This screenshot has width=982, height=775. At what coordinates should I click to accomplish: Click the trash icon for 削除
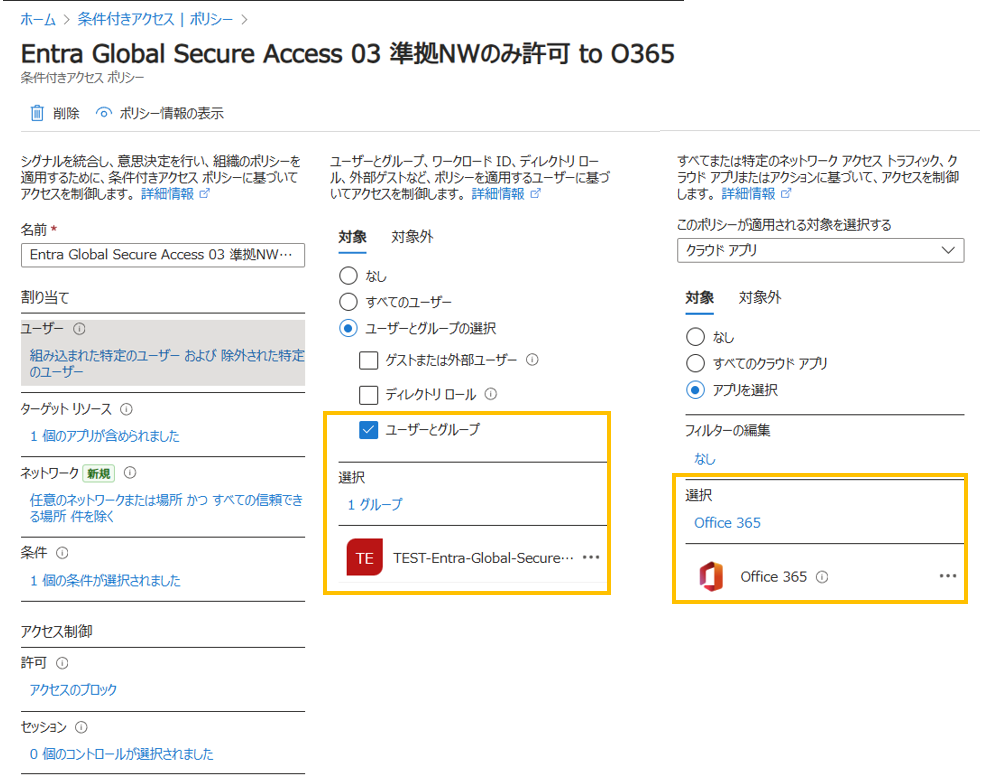tap(37, 113)
